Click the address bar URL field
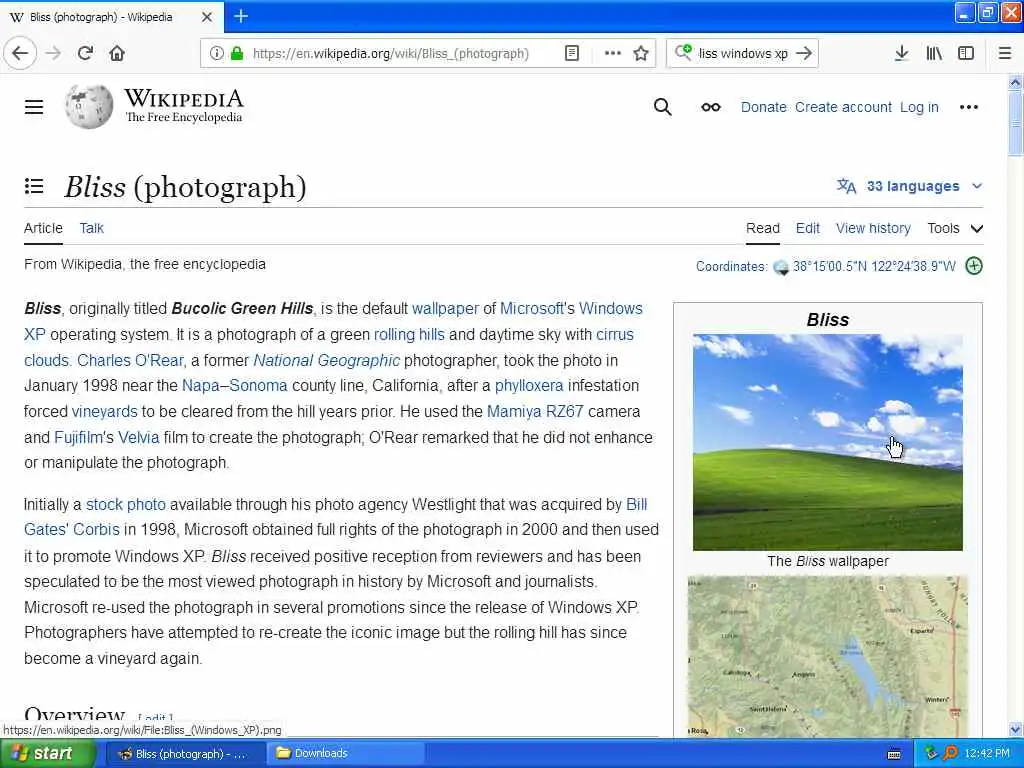Image resolution: width=1024 pixels, height=768 pixels. [391, 54]
